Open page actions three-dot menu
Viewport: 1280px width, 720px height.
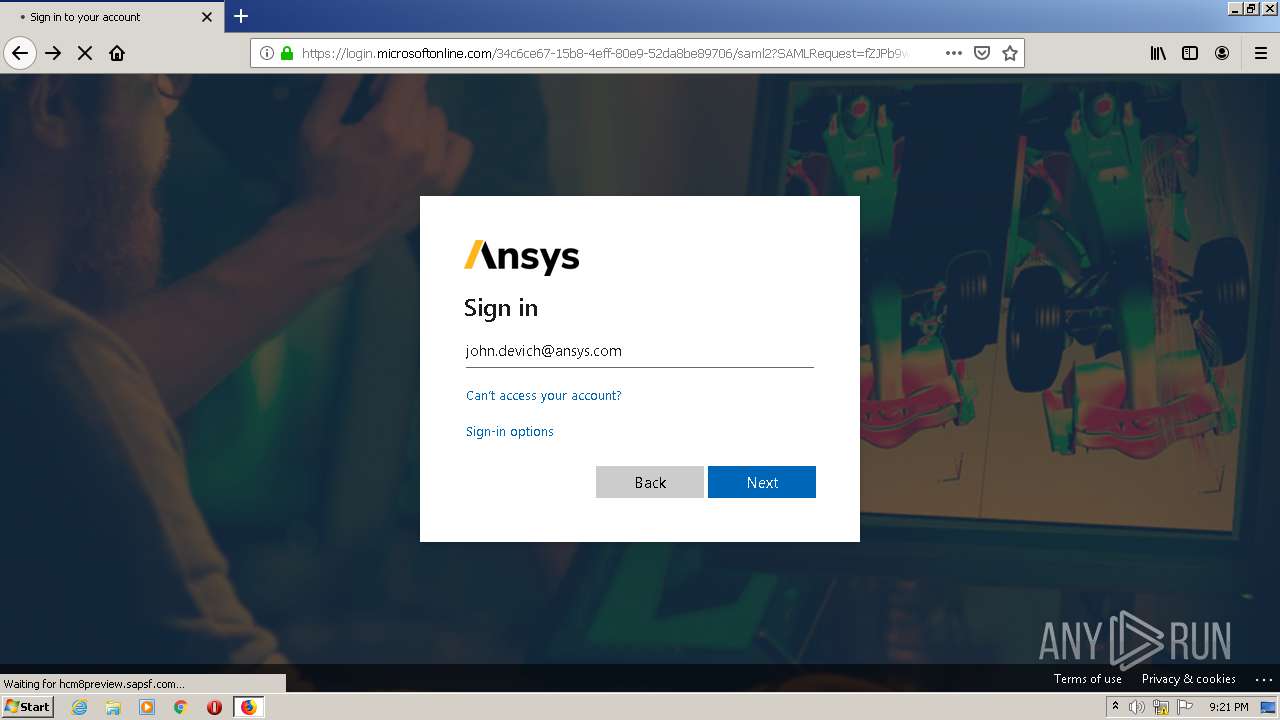(x=953, y=53)
